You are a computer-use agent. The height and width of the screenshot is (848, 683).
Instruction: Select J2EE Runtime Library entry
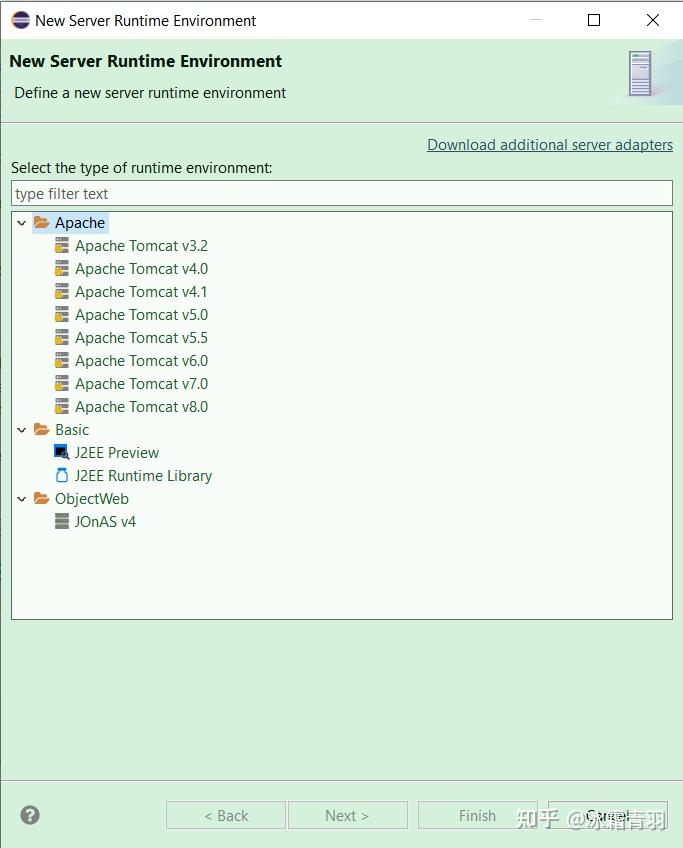(x=143, y=475)
